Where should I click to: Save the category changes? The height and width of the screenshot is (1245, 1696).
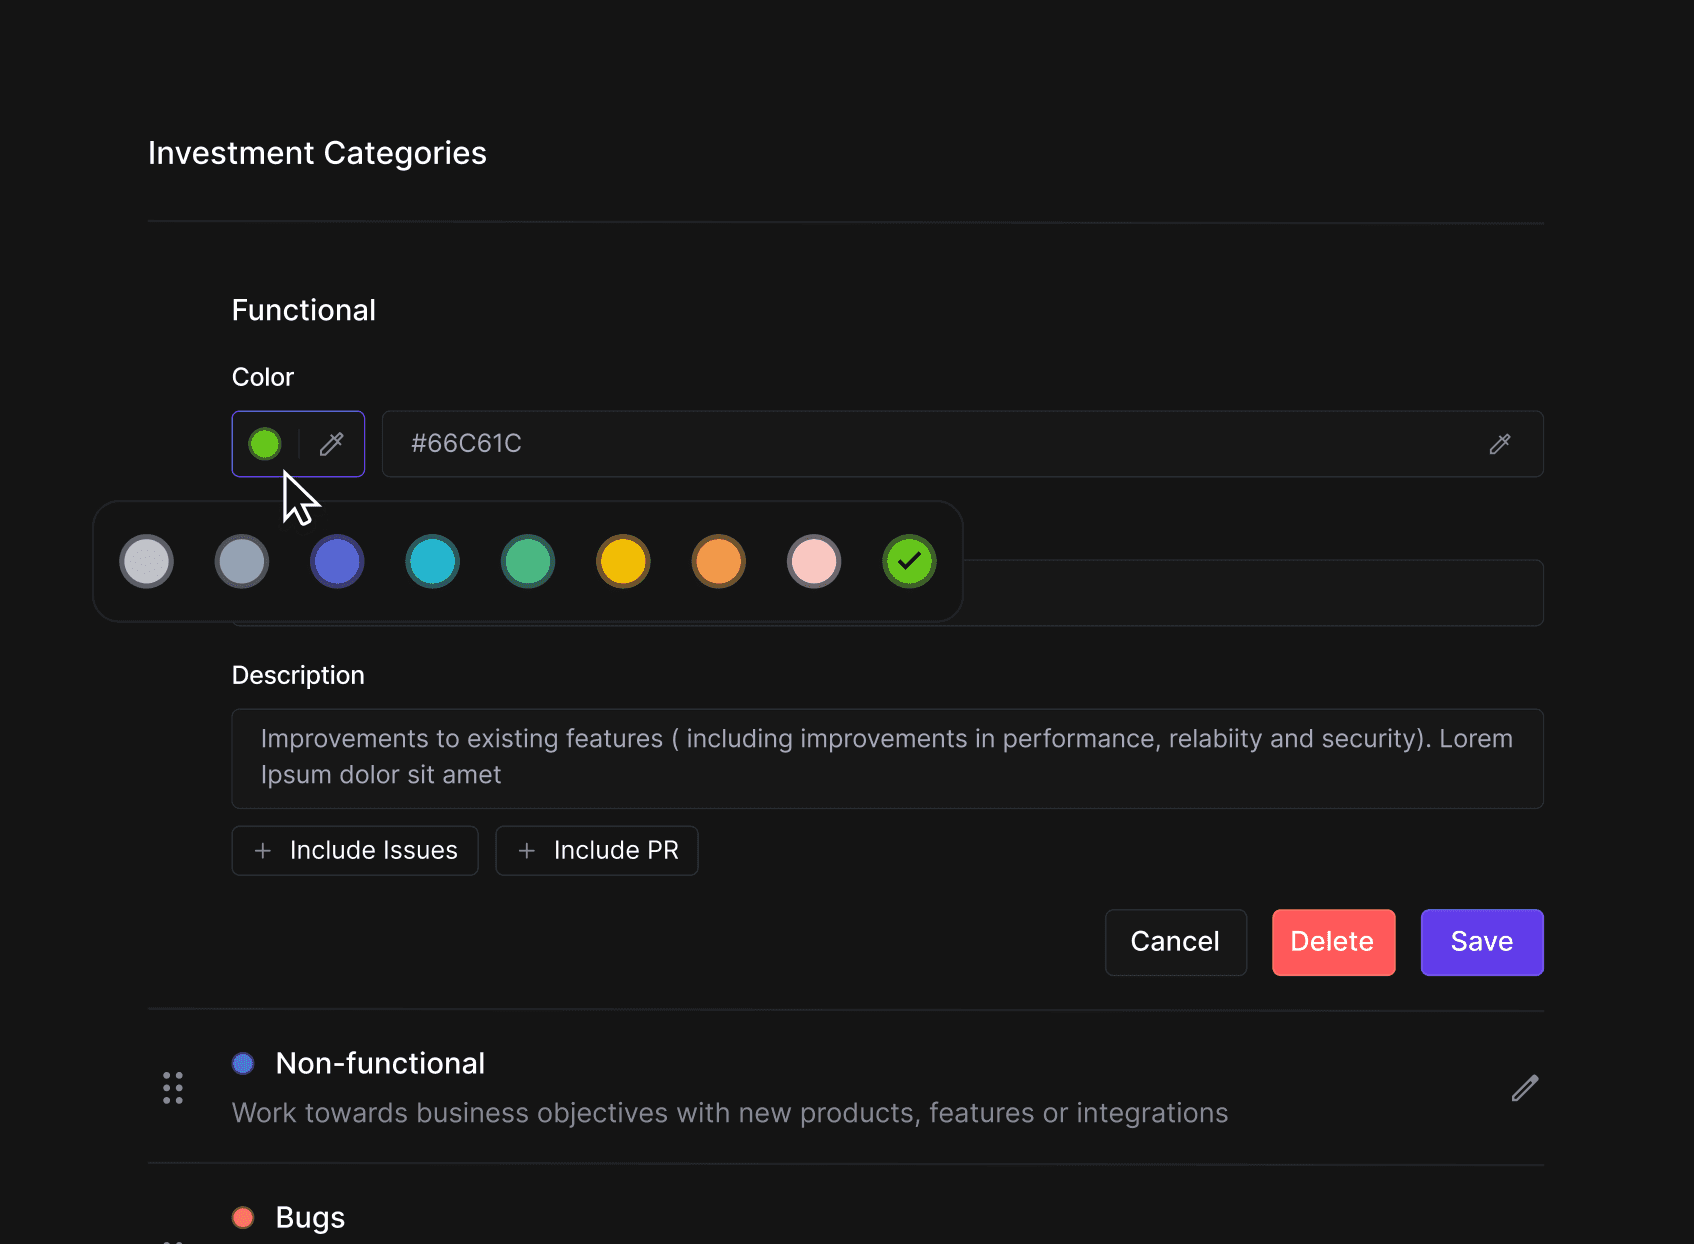pos(1482,943)
